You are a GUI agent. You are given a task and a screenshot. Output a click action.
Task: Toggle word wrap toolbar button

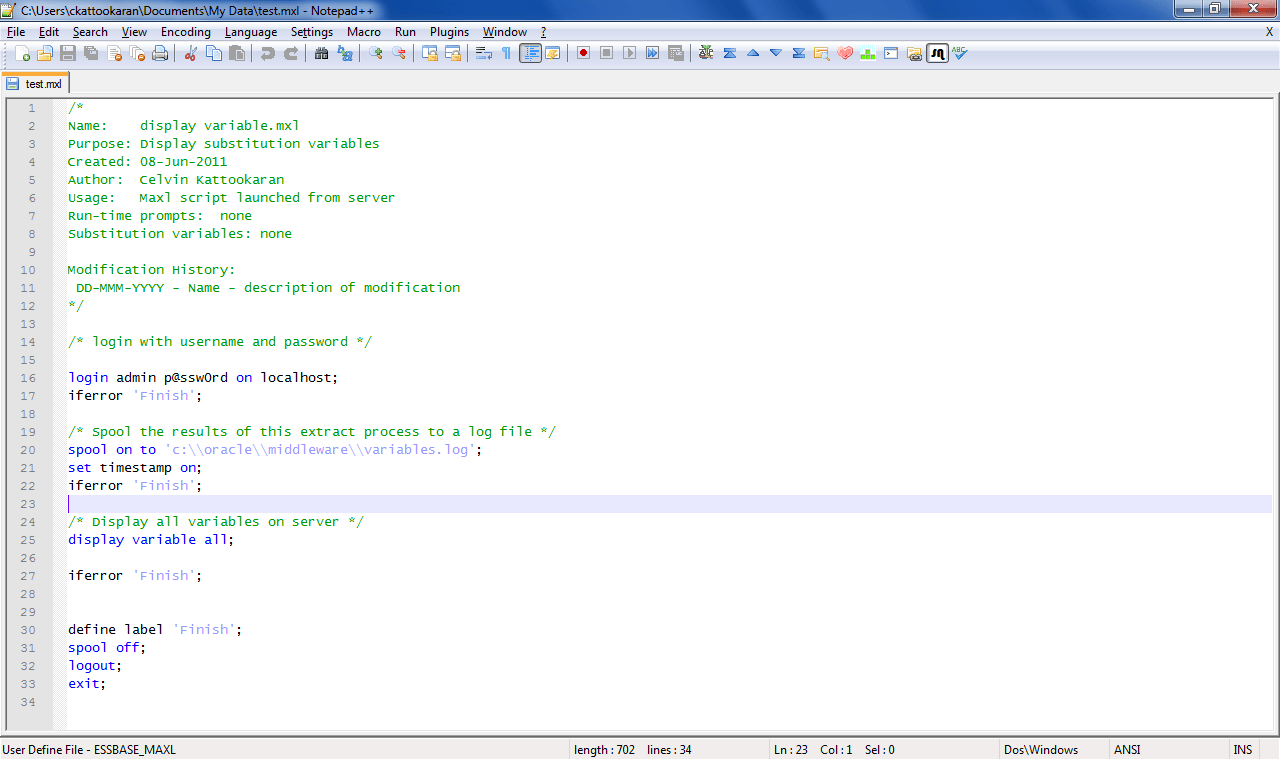coord(484,53)
